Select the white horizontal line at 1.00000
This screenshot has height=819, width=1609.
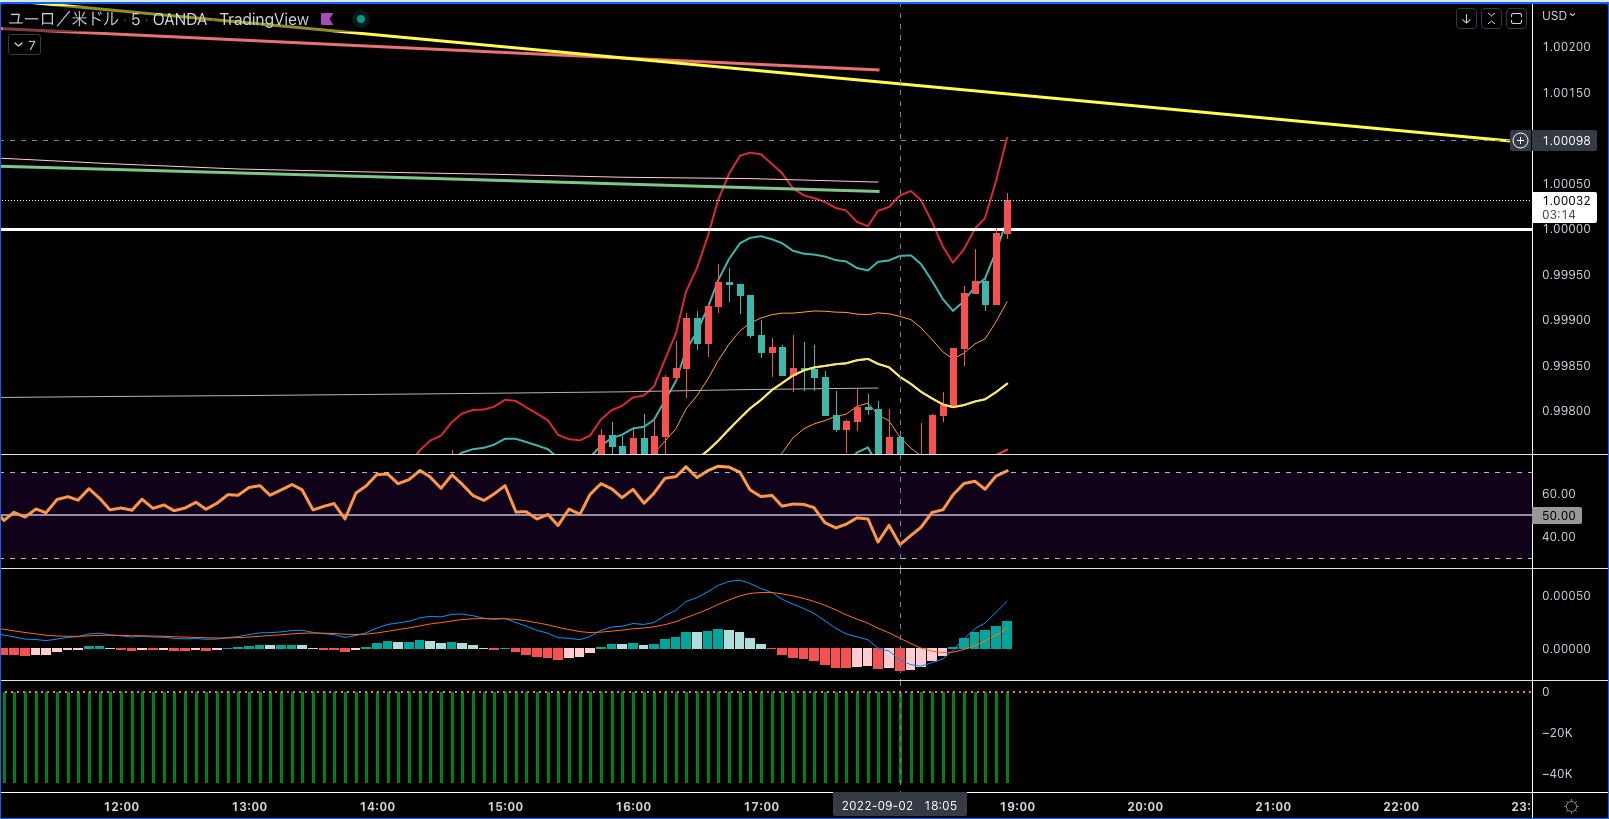[x=400, y=230]
